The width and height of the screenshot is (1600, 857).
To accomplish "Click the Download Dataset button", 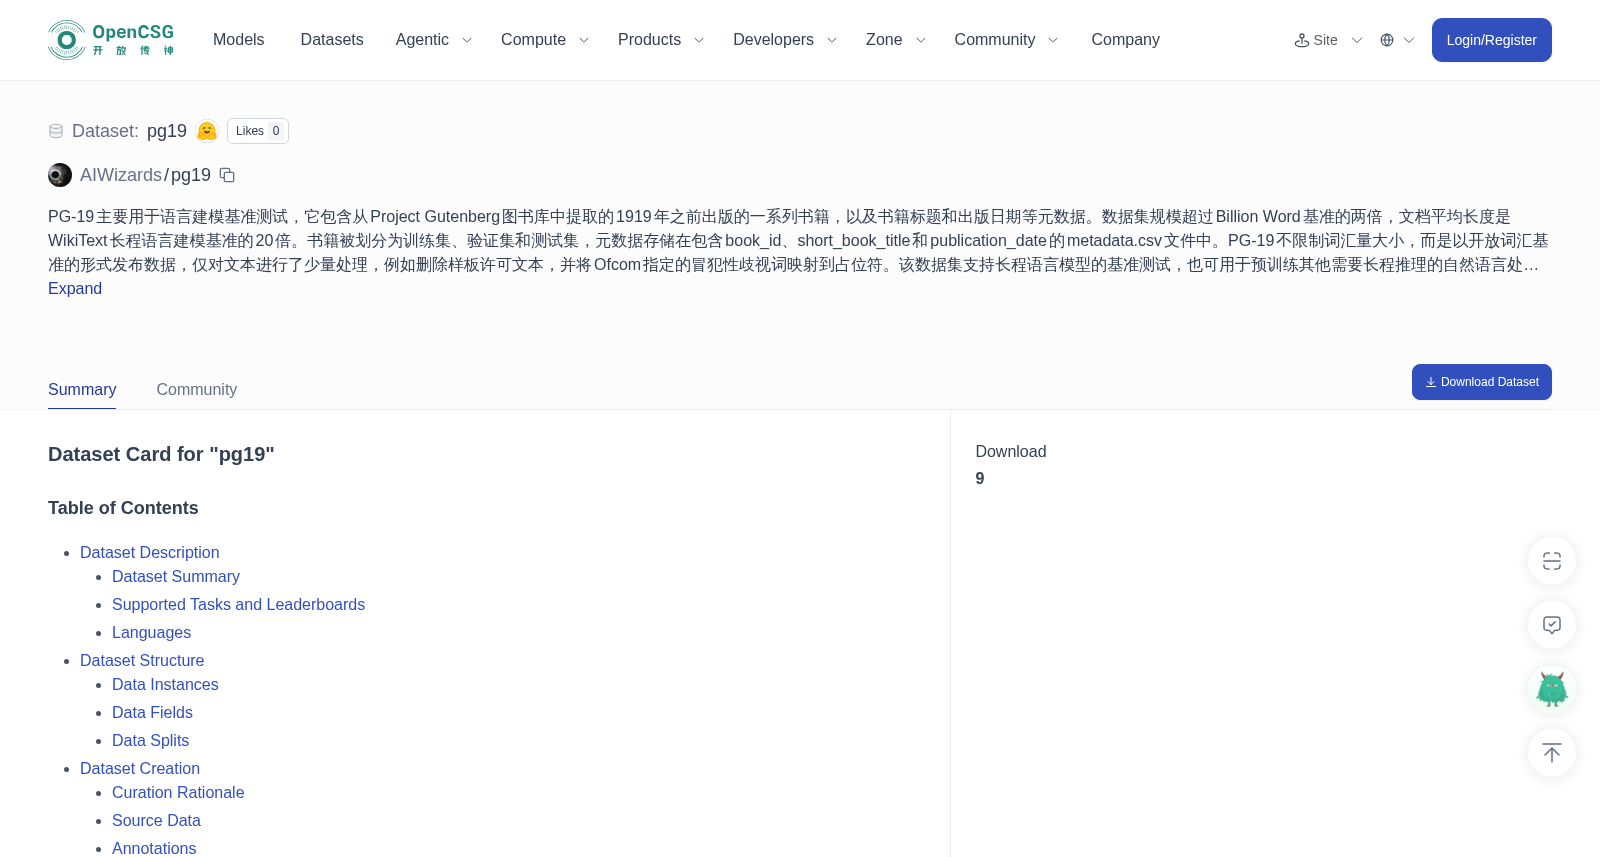I will [1482, 382].
